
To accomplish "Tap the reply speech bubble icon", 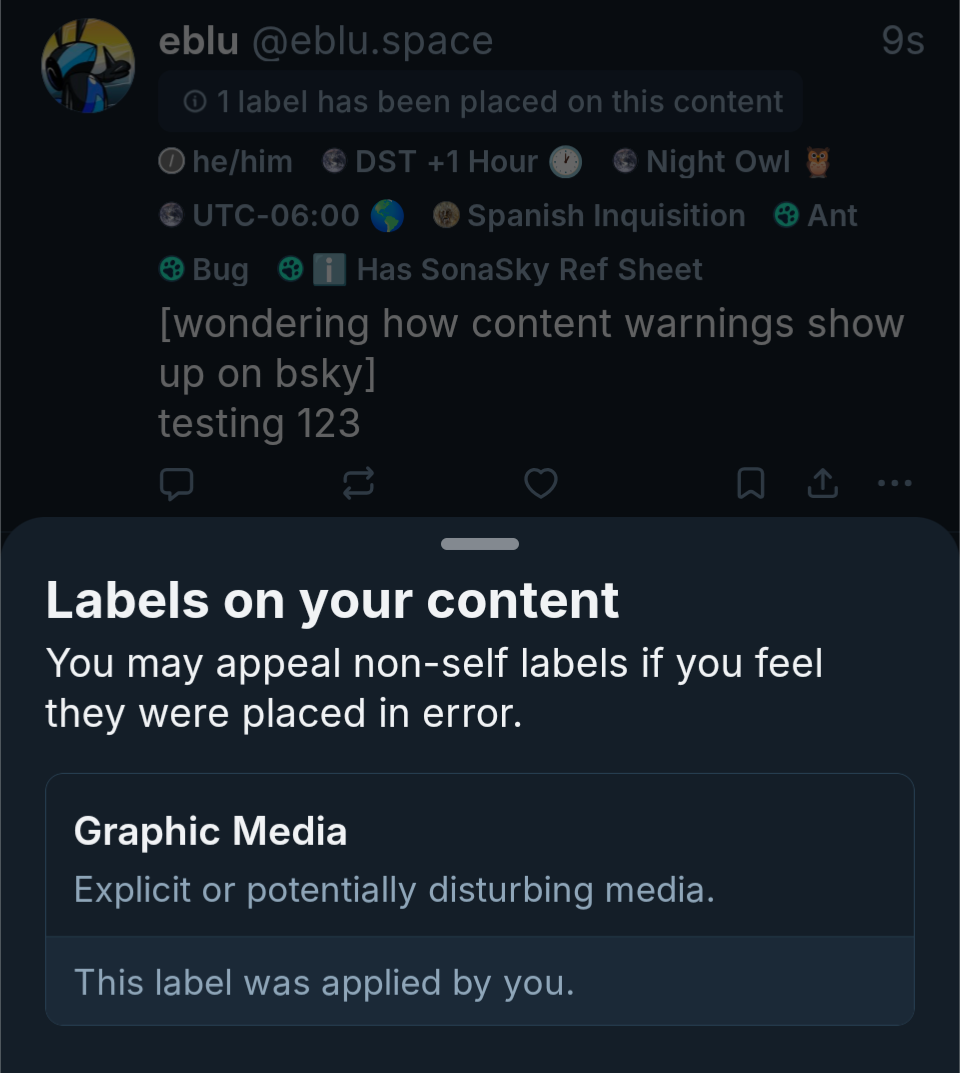I will pyautogui.click(x=177, y=484).
